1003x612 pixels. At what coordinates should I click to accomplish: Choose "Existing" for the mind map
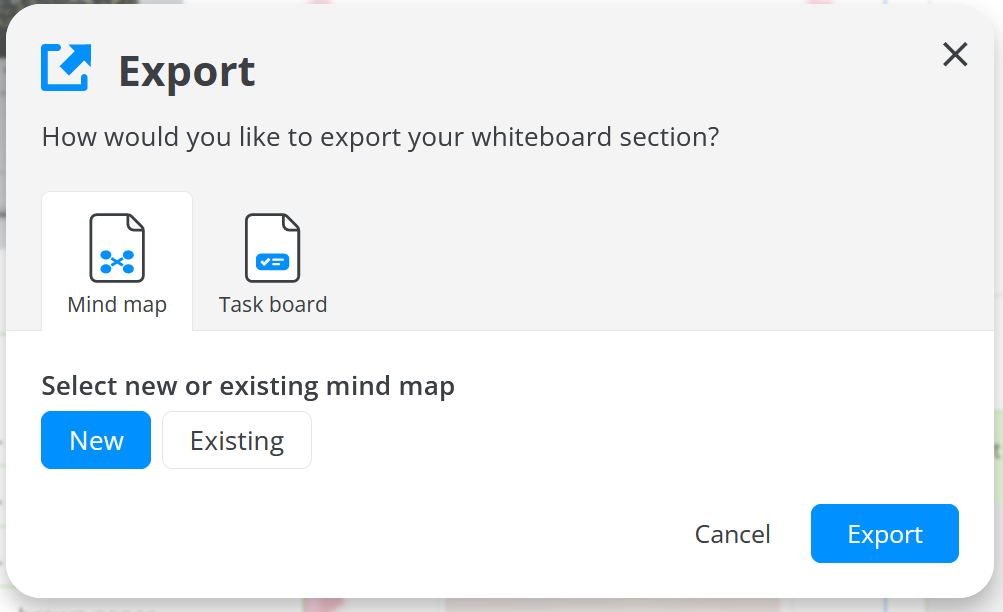236,439
